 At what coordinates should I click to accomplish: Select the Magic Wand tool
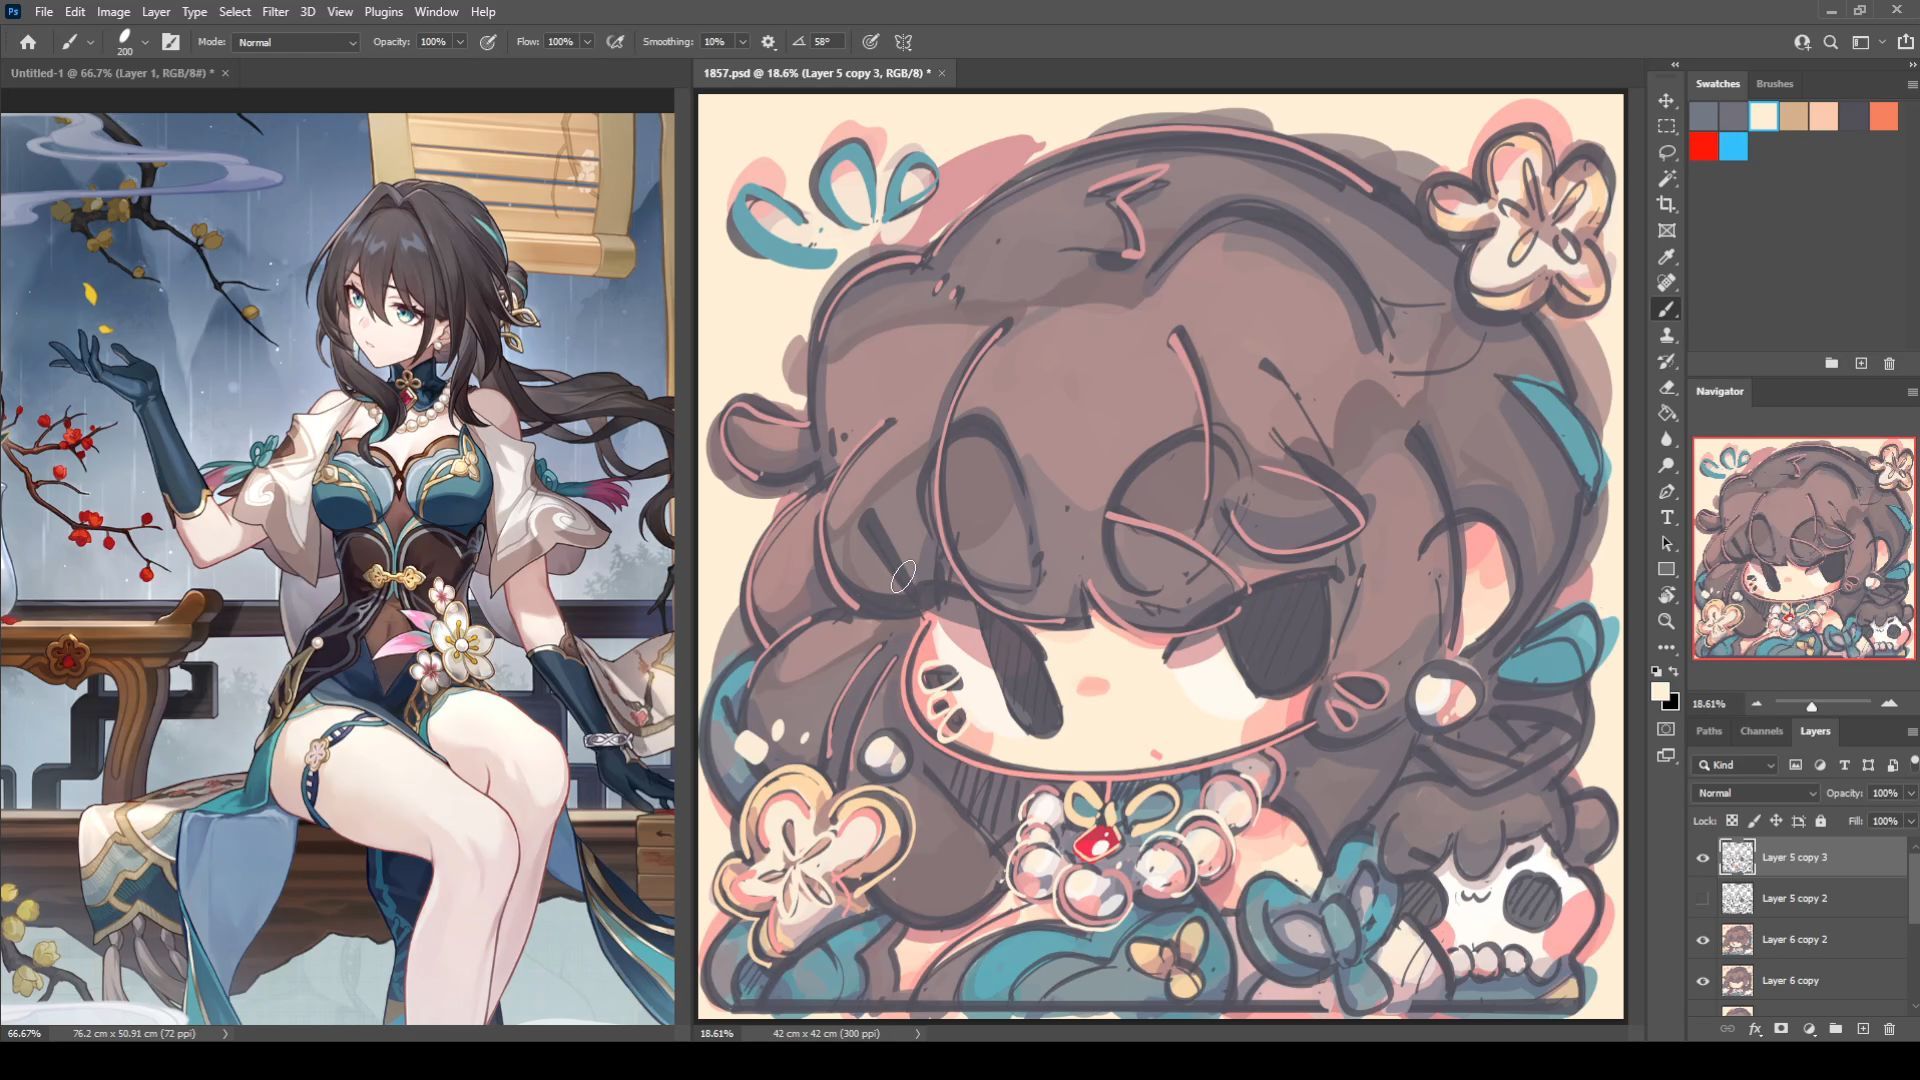1666,179
